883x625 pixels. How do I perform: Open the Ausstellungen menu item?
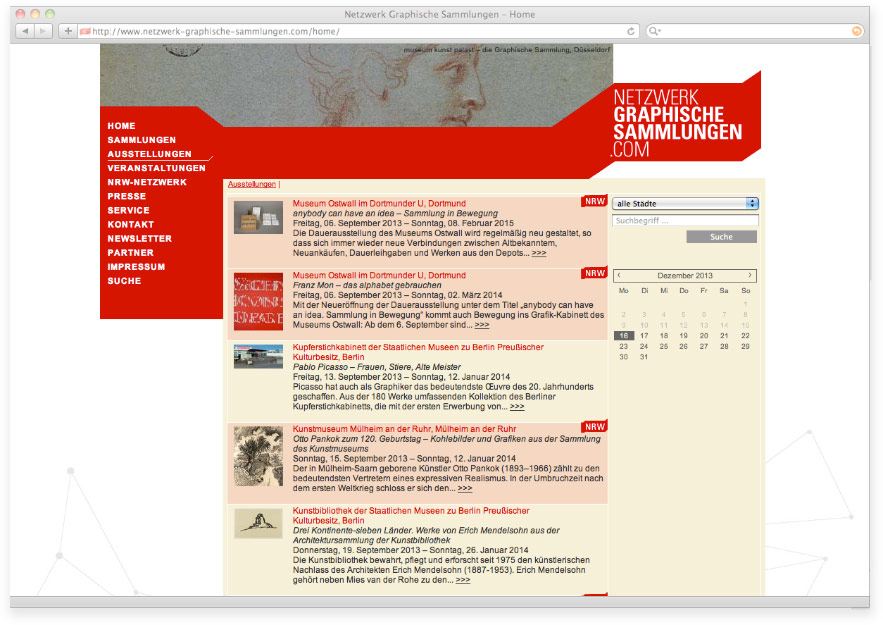click(149, 154)
